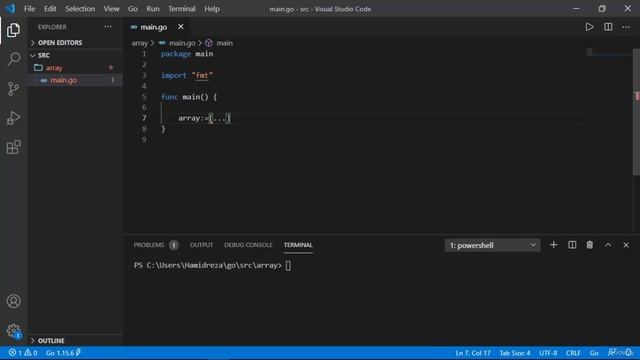Click the feedback icon in status bar
The image size is (640, 360).
pyautogui.click(x=611, y=353)
